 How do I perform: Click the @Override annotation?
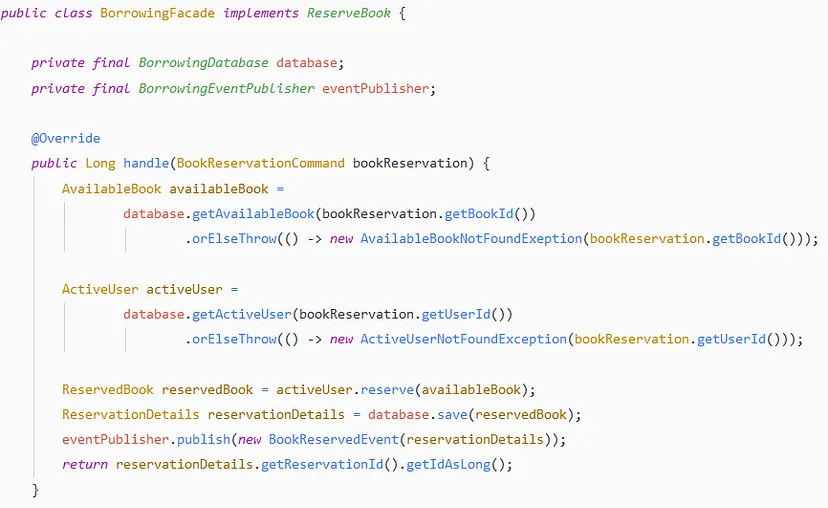click(x=65, y=138)
